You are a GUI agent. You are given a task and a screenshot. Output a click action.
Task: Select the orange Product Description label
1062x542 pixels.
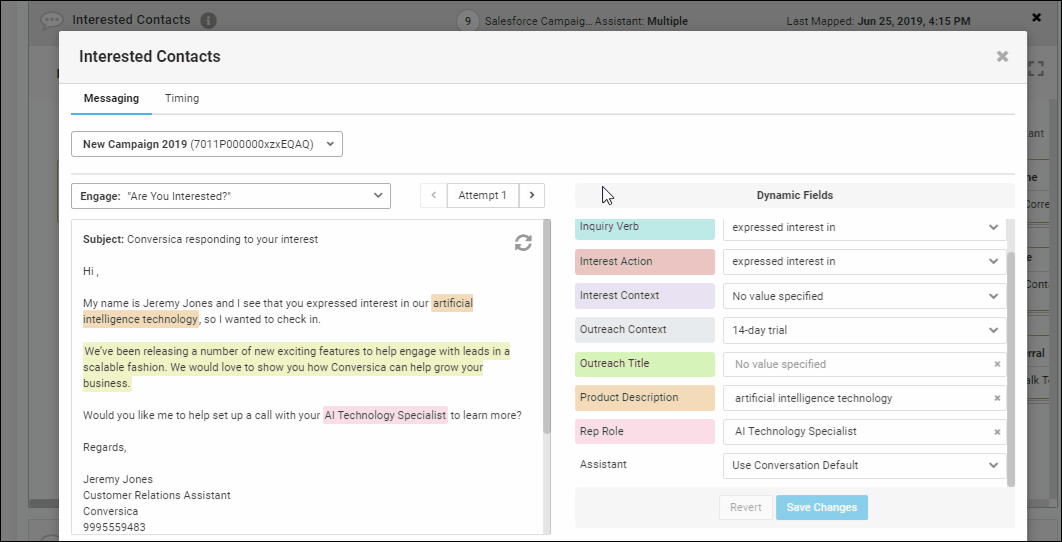(645, 398)
